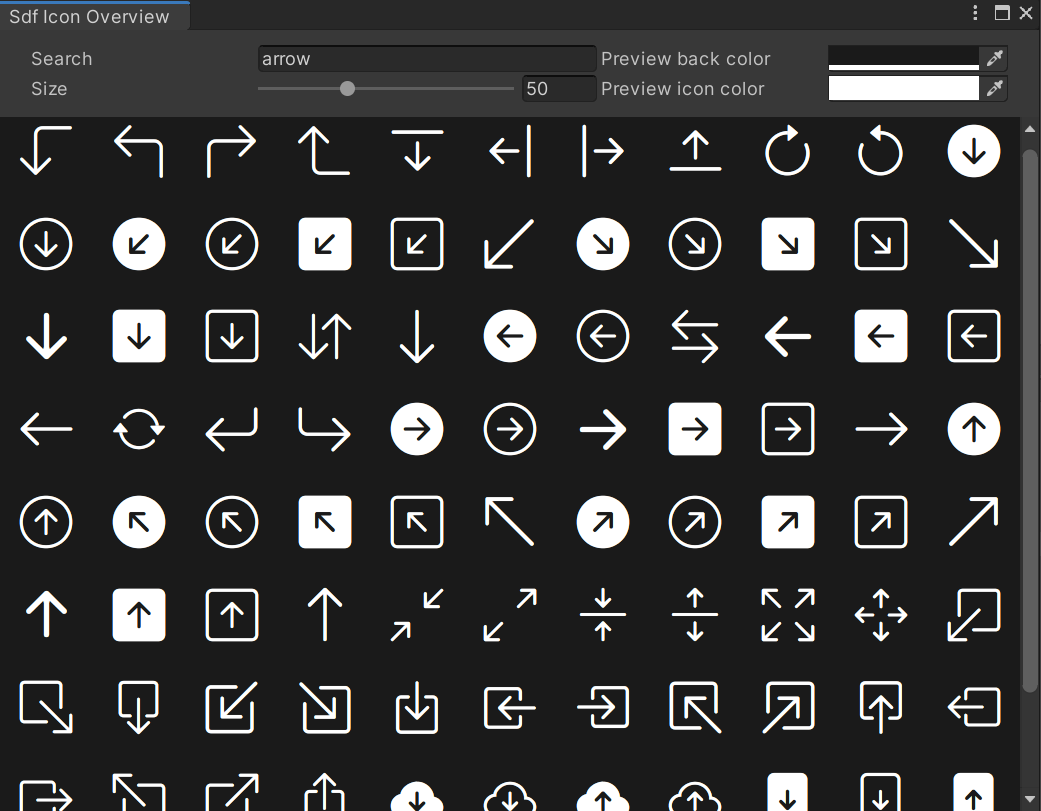Open the Preview icon color swatch

904,88
